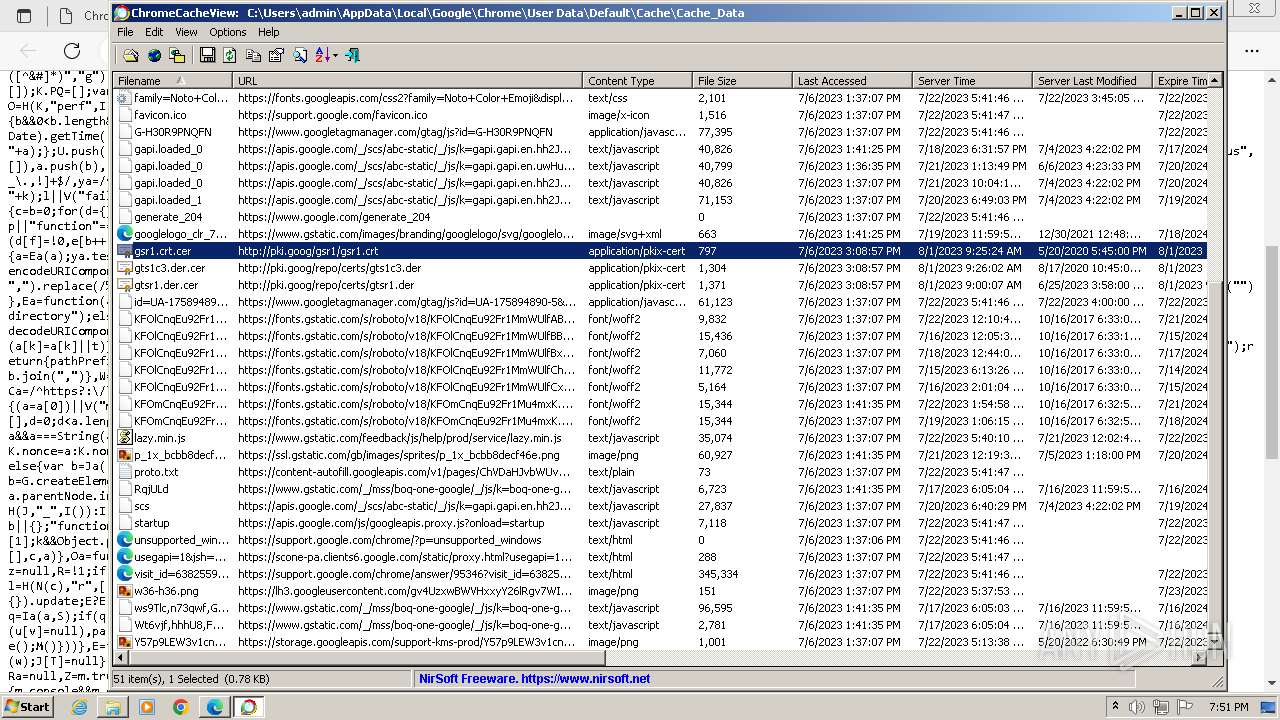This screenshot has width=1280, height=720.
Task: Click reload button in background browser window
Action: coord(72,50)
